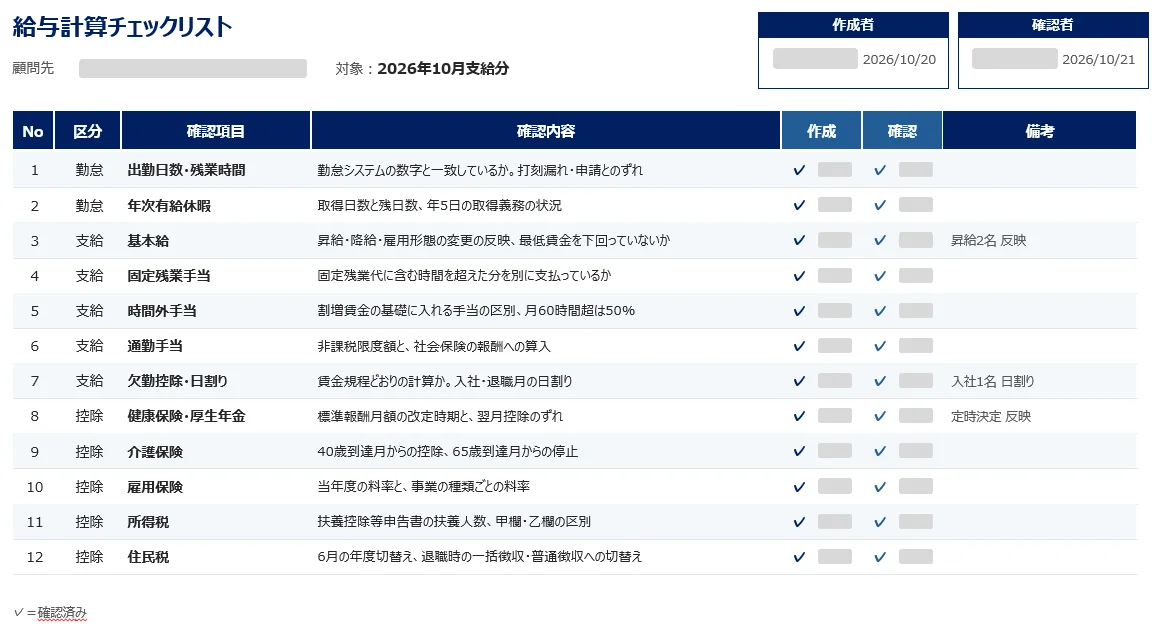Viewport: 1158px width, 634px height.
Task: Click the redacted 顧問先 name field
Action: (x=193, y=68)
